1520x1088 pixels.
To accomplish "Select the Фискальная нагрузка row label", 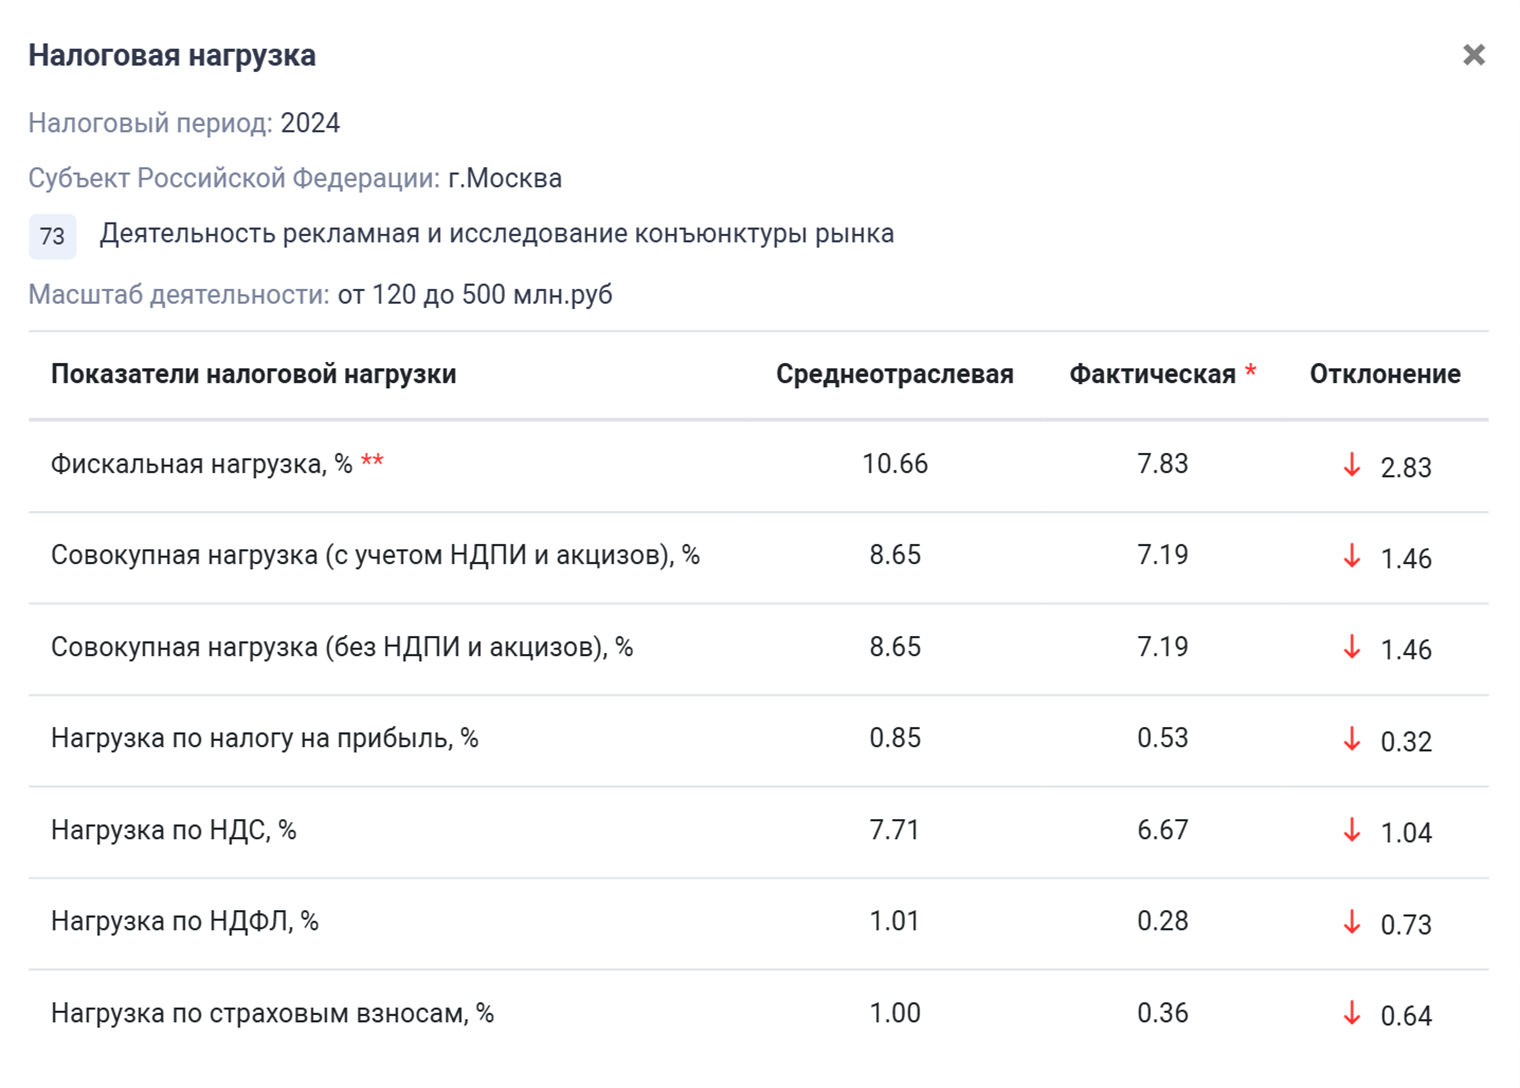I will 201,465.
